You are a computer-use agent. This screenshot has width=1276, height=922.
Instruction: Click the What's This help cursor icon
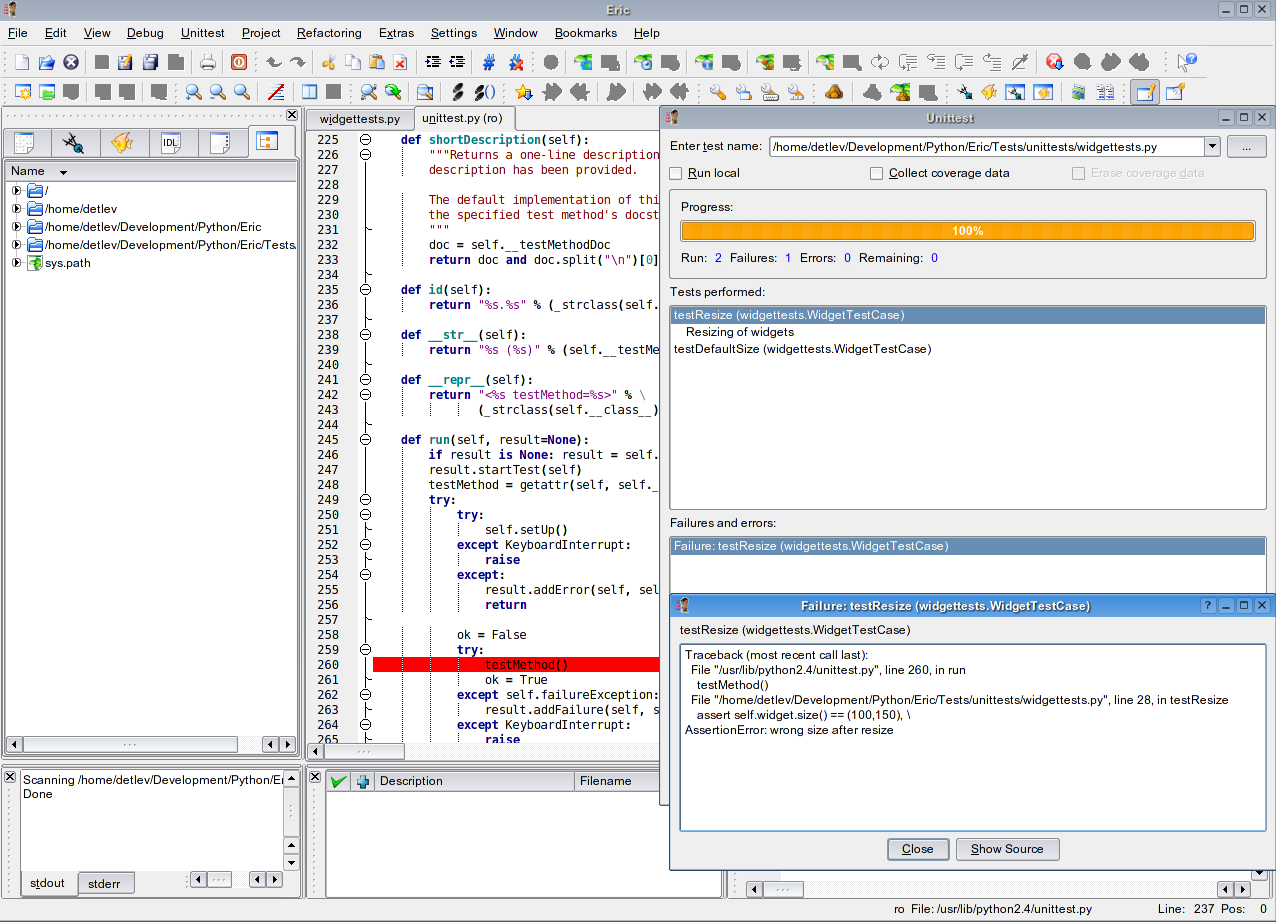tap(1186, 62)
